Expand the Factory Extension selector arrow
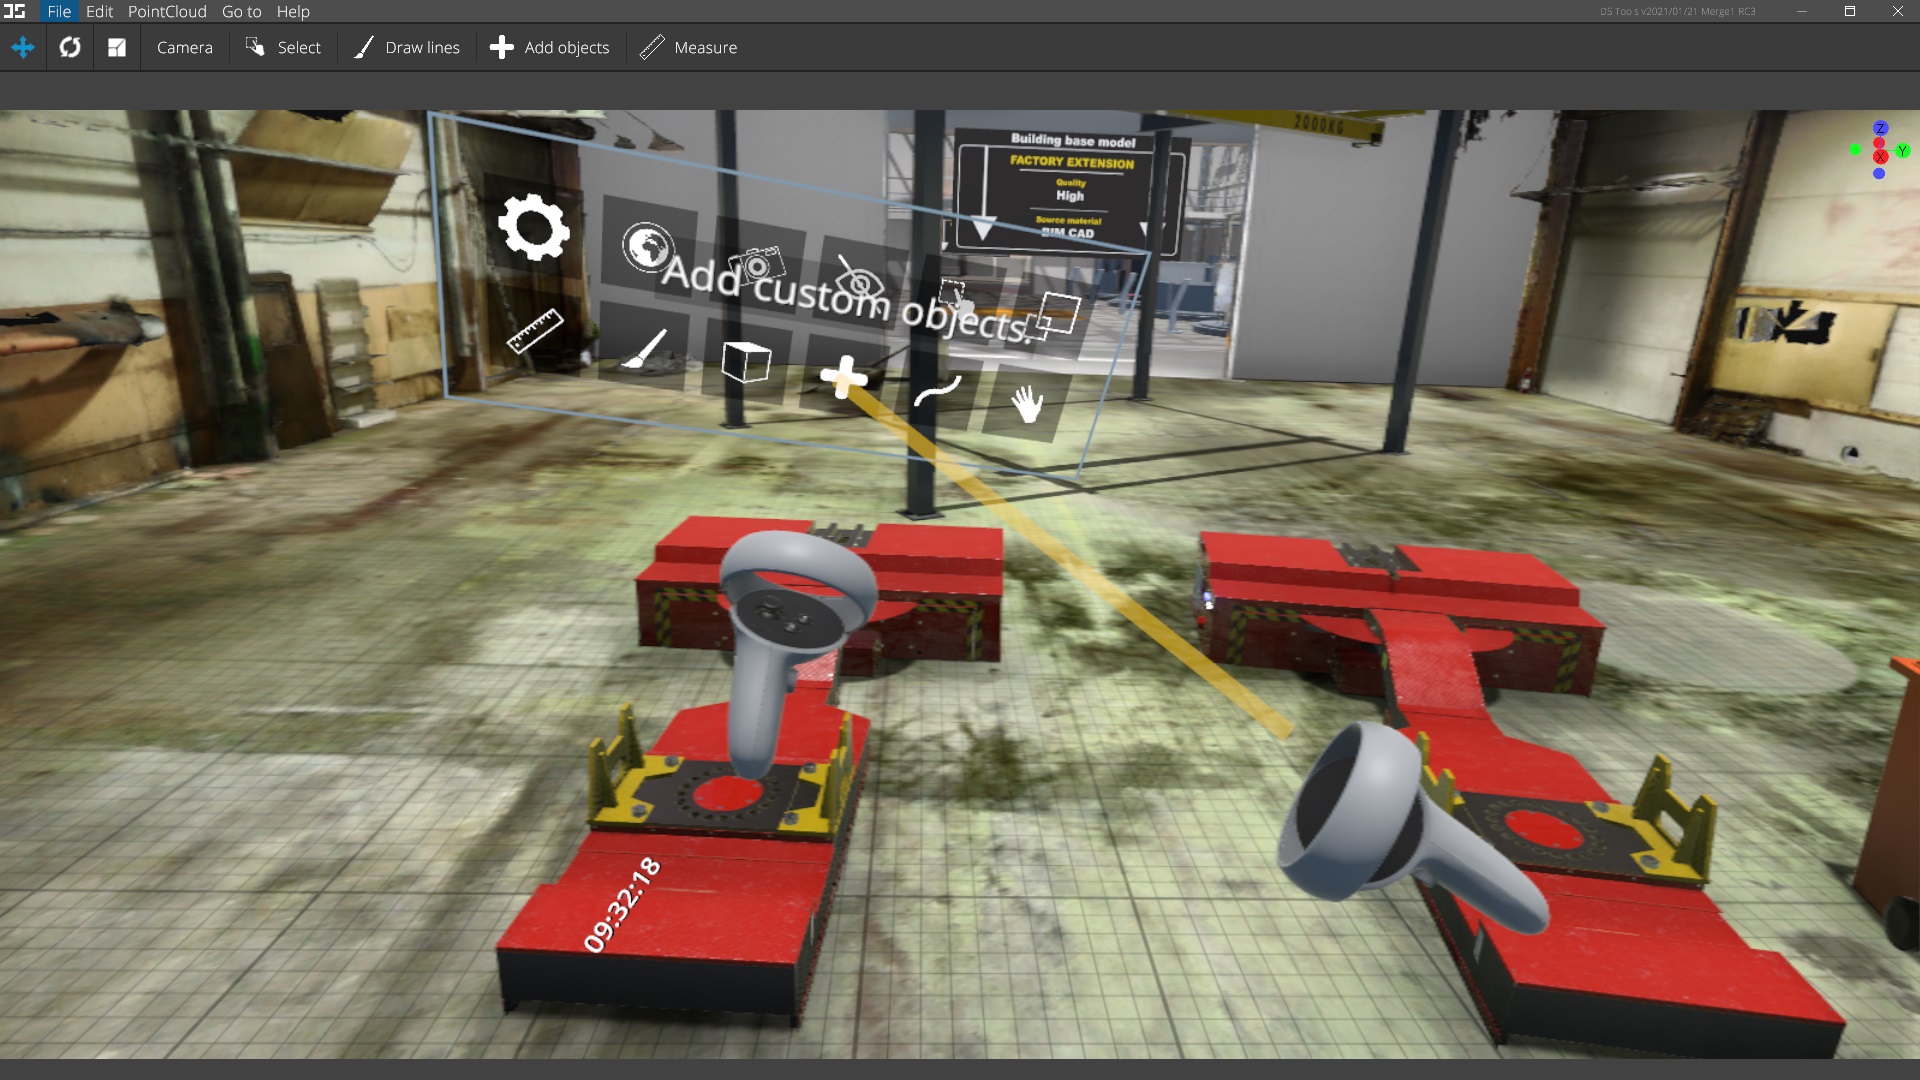This screenshot has width=1920, height=1080. [x=984, y=228]
